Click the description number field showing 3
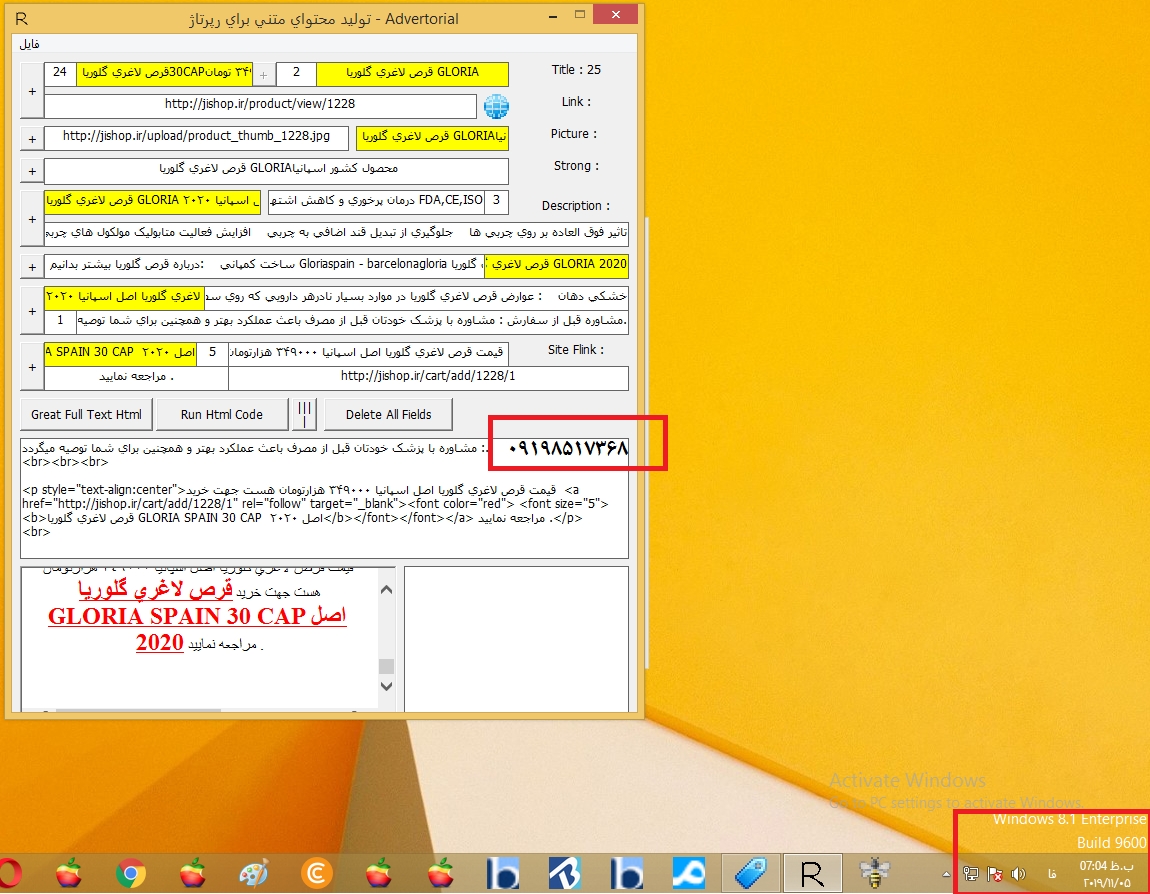1150x894 pixels. coord(497,201)
